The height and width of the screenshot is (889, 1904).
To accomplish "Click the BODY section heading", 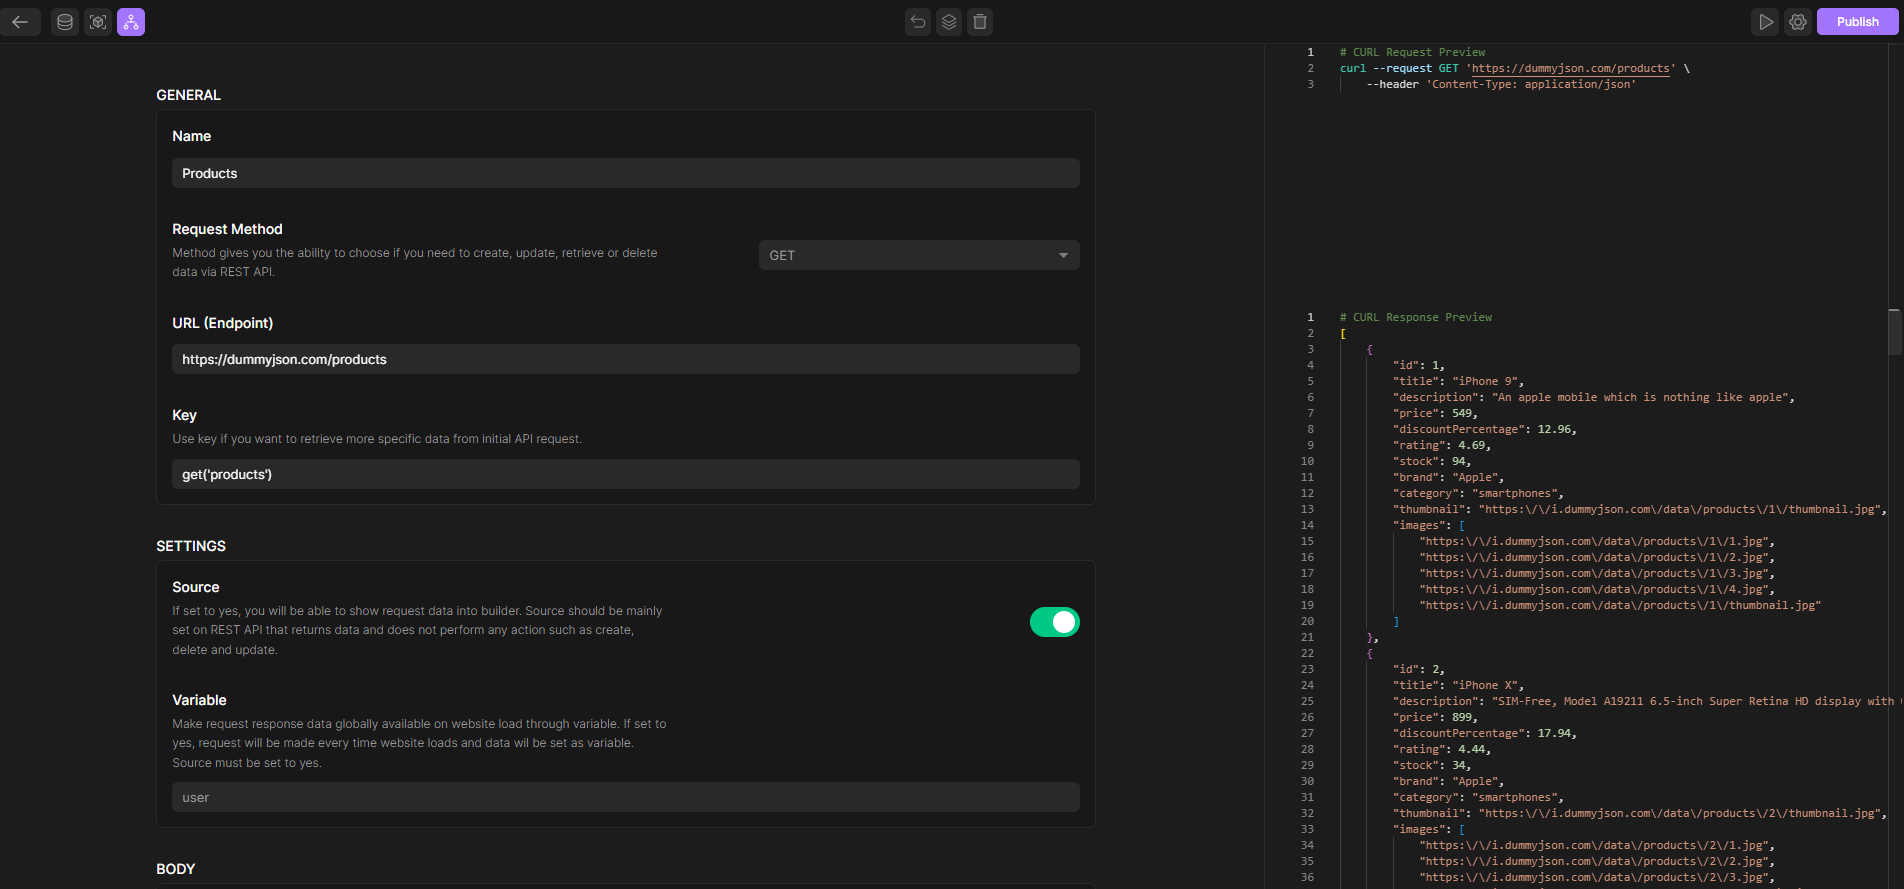I will 176,869.
